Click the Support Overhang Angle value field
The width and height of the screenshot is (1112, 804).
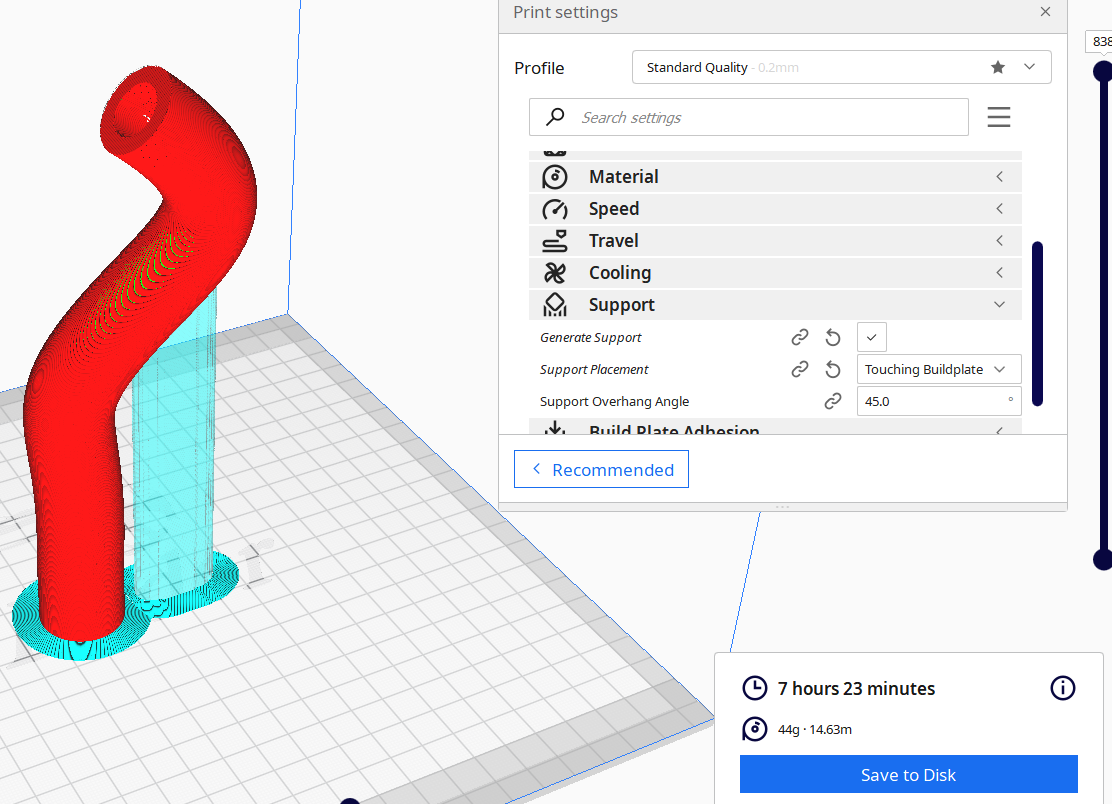939,401
